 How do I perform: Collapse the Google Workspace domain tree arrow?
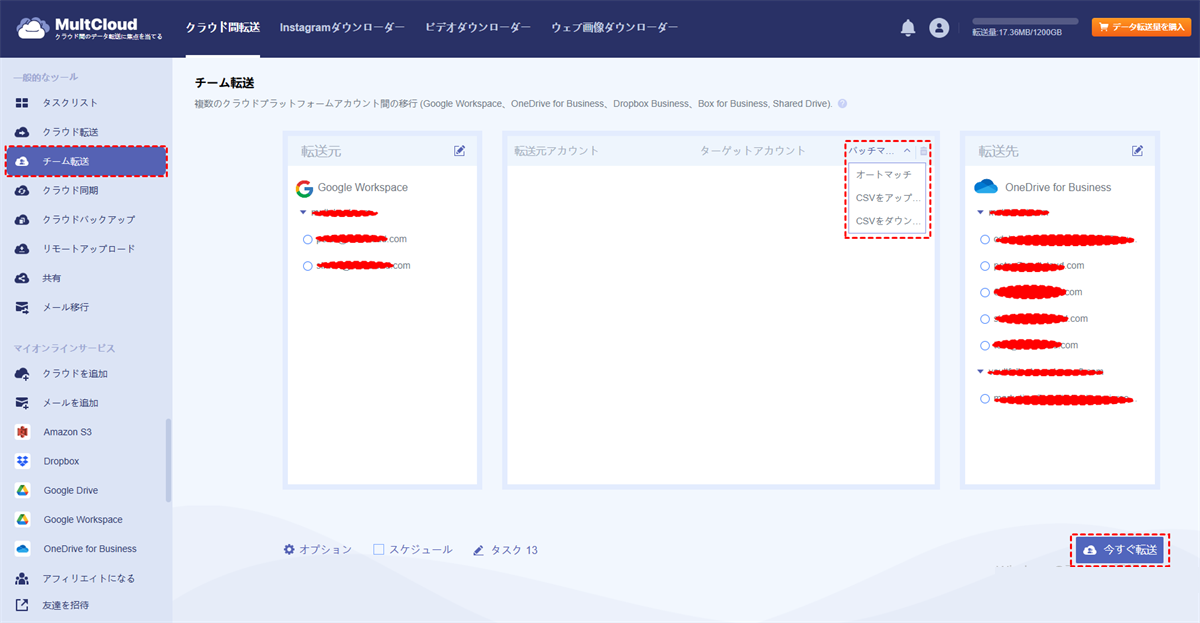303,212
